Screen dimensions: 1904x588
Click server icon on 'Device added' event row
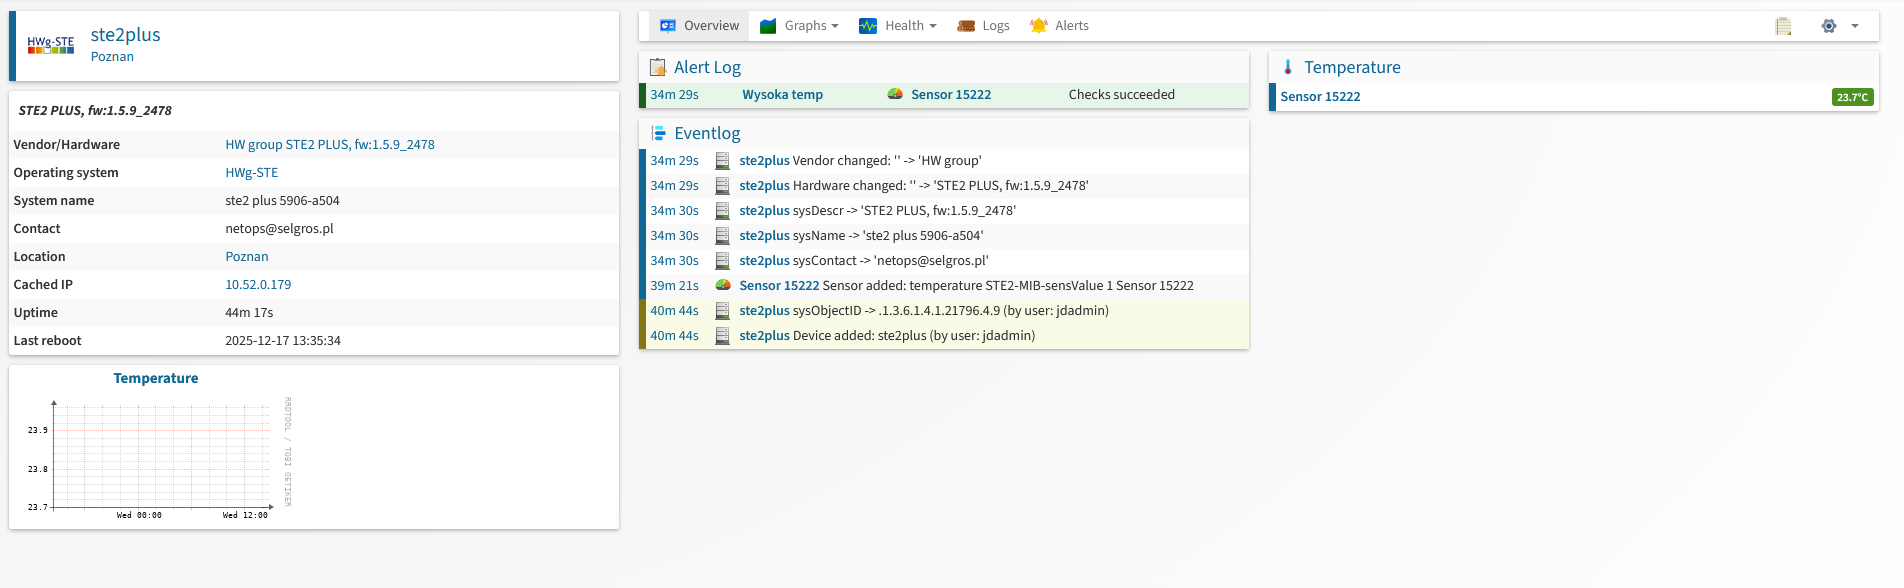tap(722, 336)
